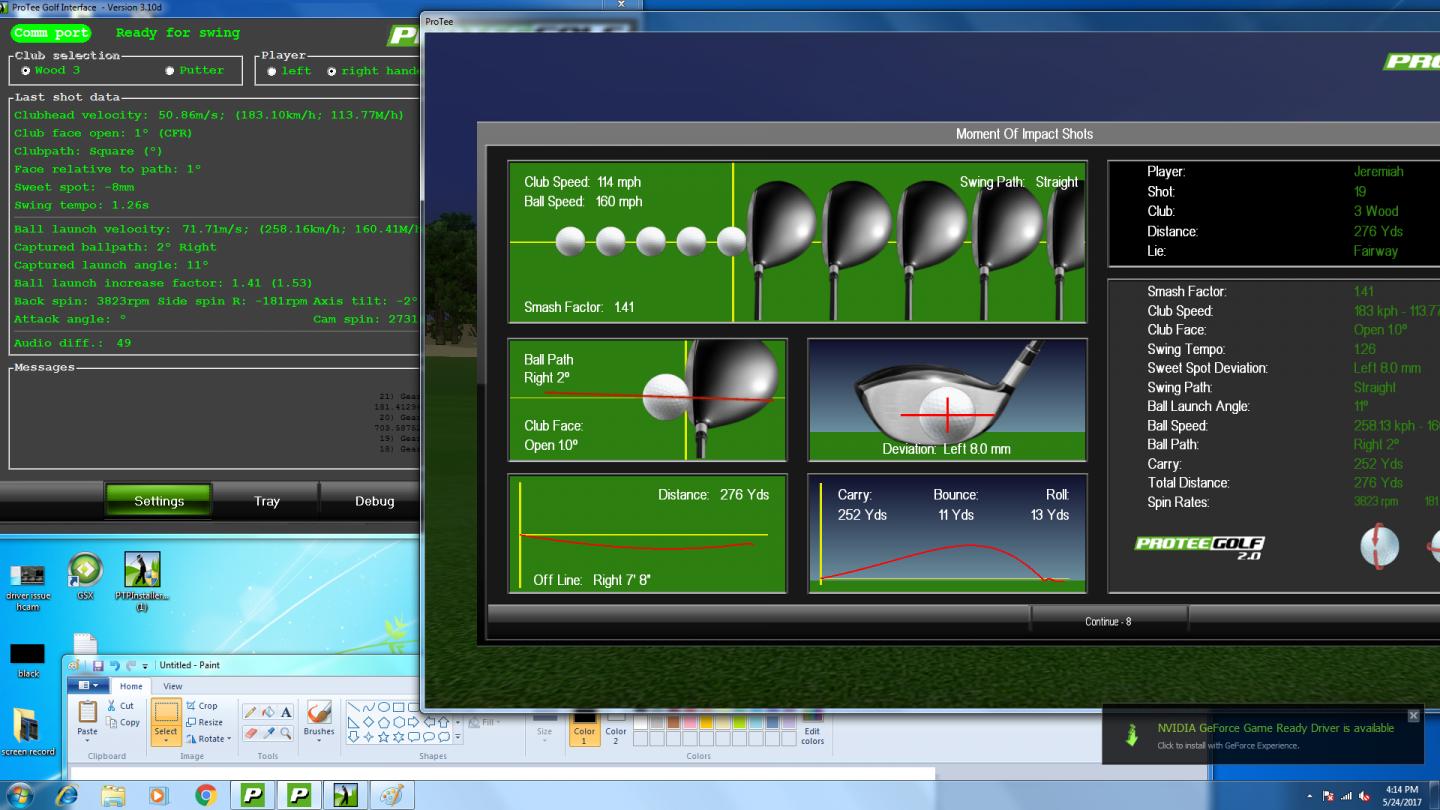This screenshot has height=810, width=1440.
Task: Open Internet Explorer from the taskbar
Action: [66, 796]
